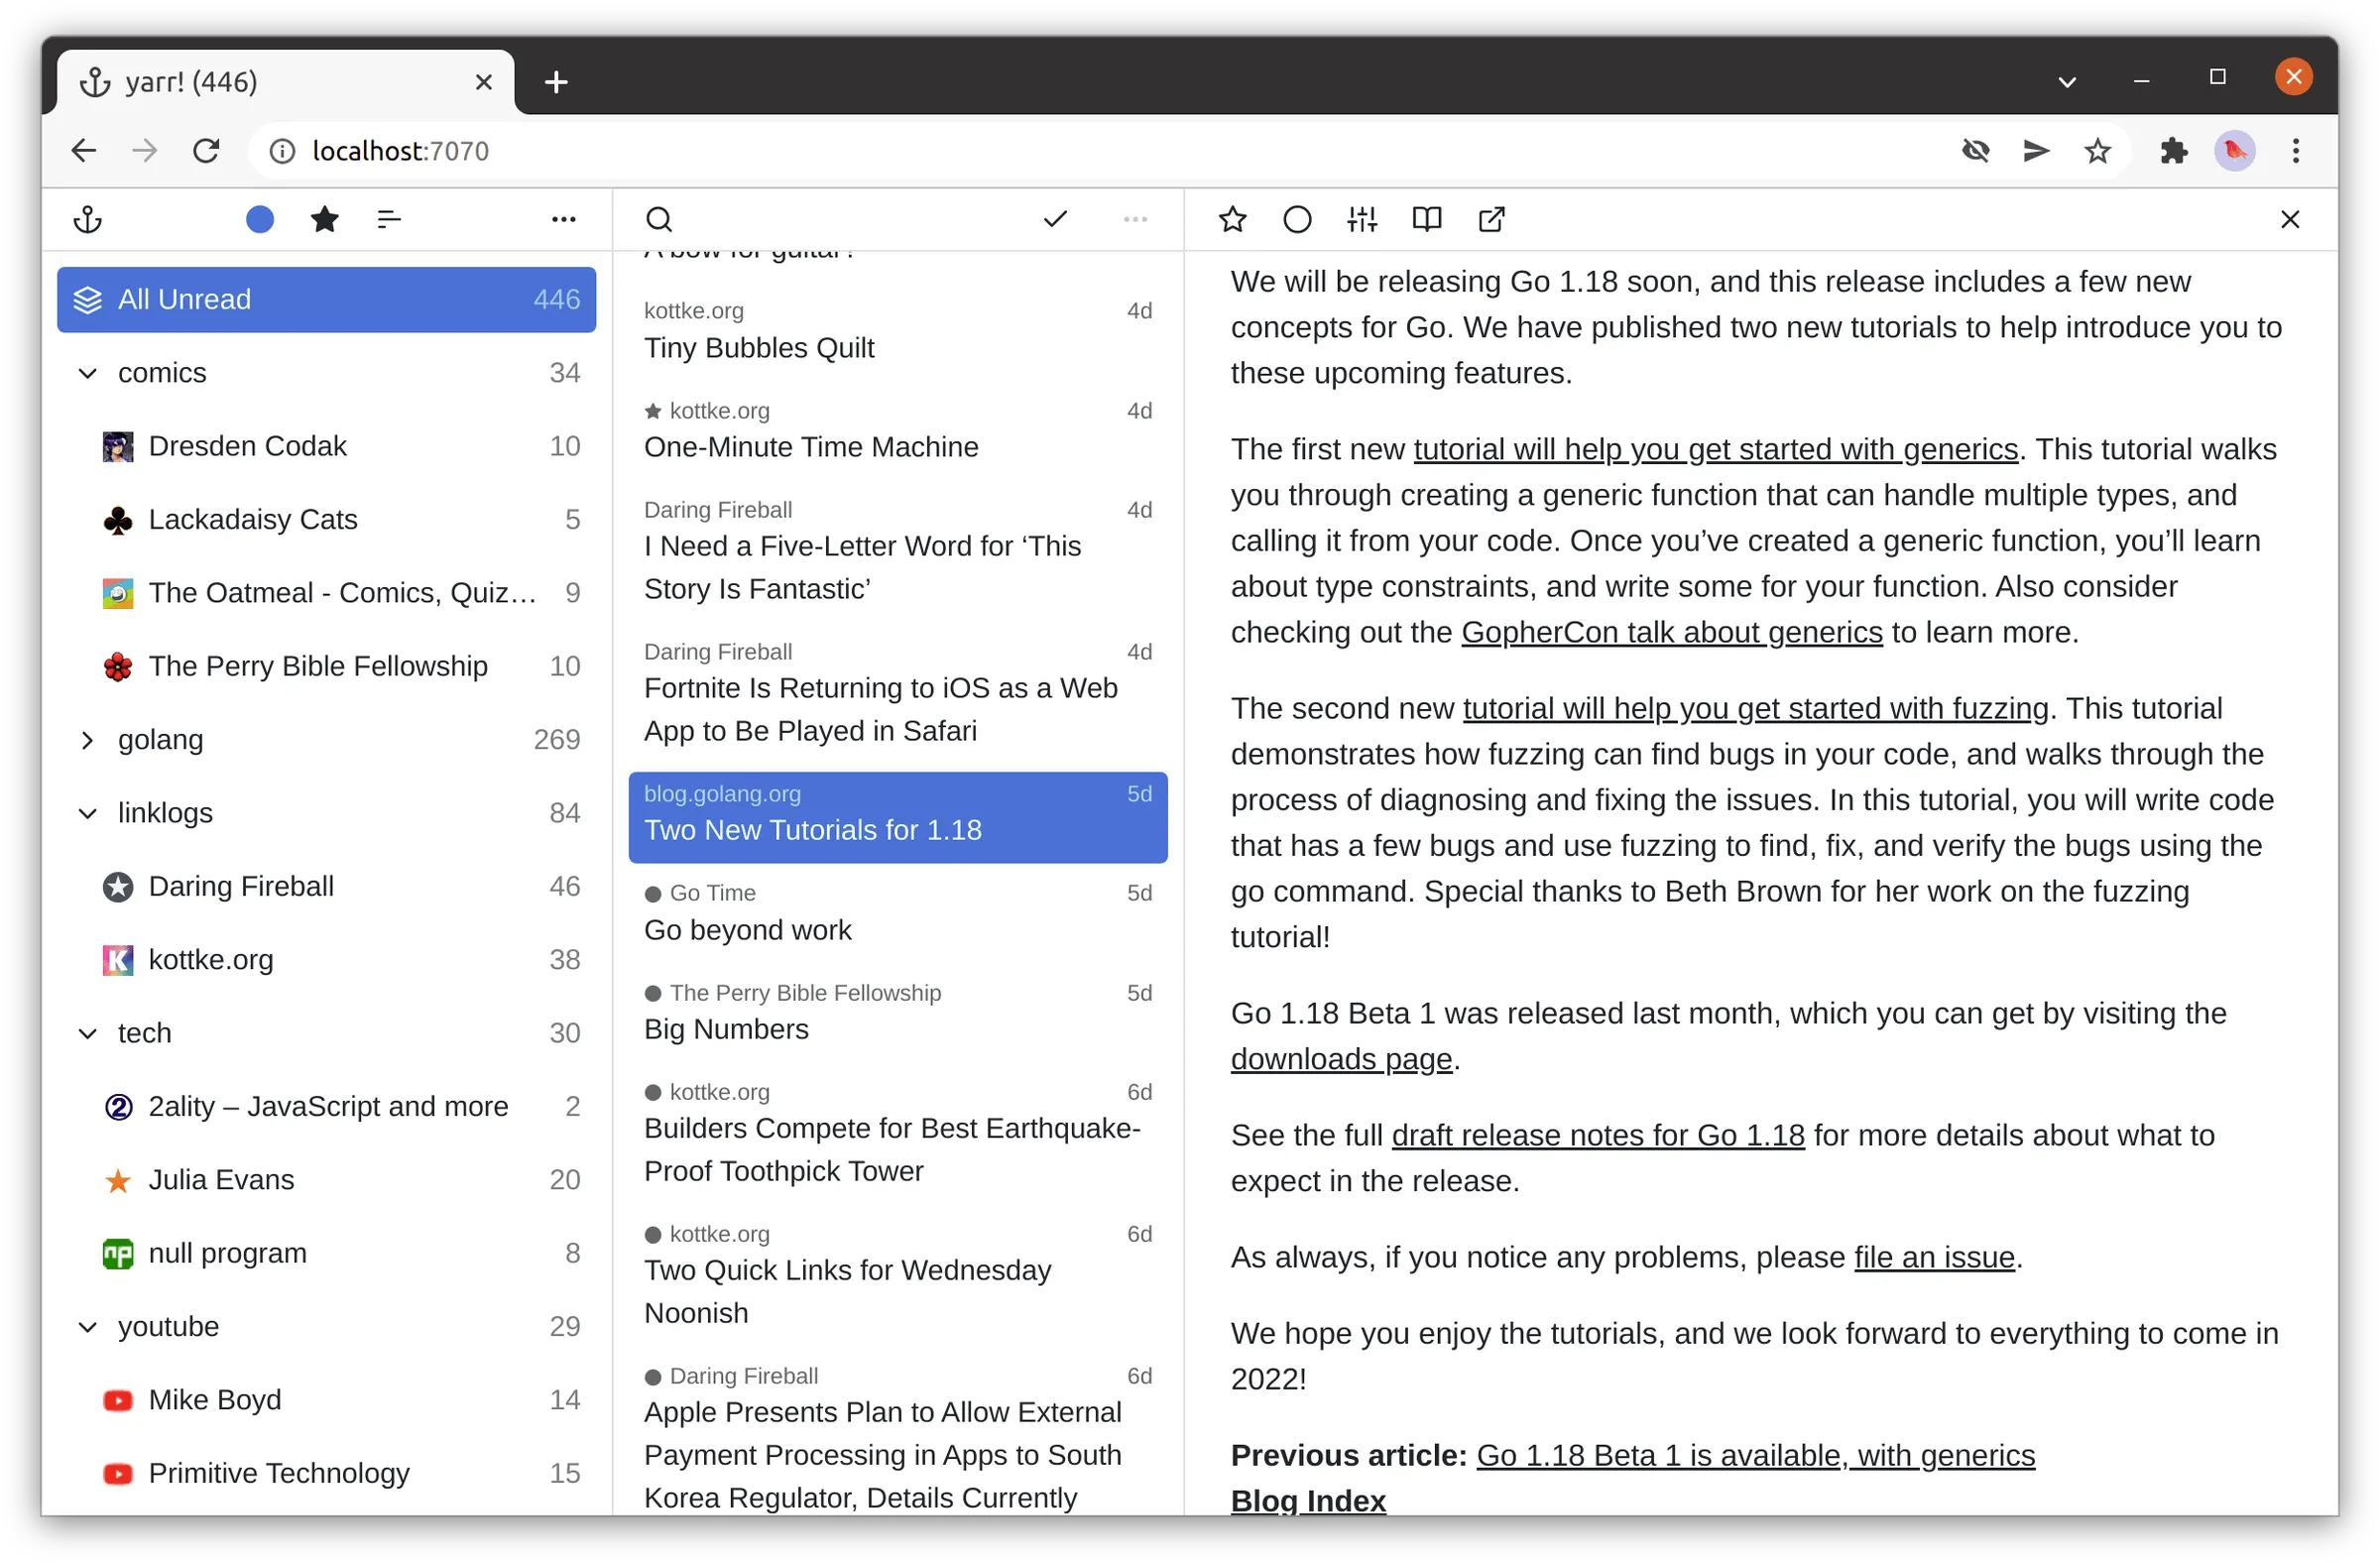Select the starred items filter star icon
The image size is (2380, 1563).
pyautogui.click(x=325, y=219)
